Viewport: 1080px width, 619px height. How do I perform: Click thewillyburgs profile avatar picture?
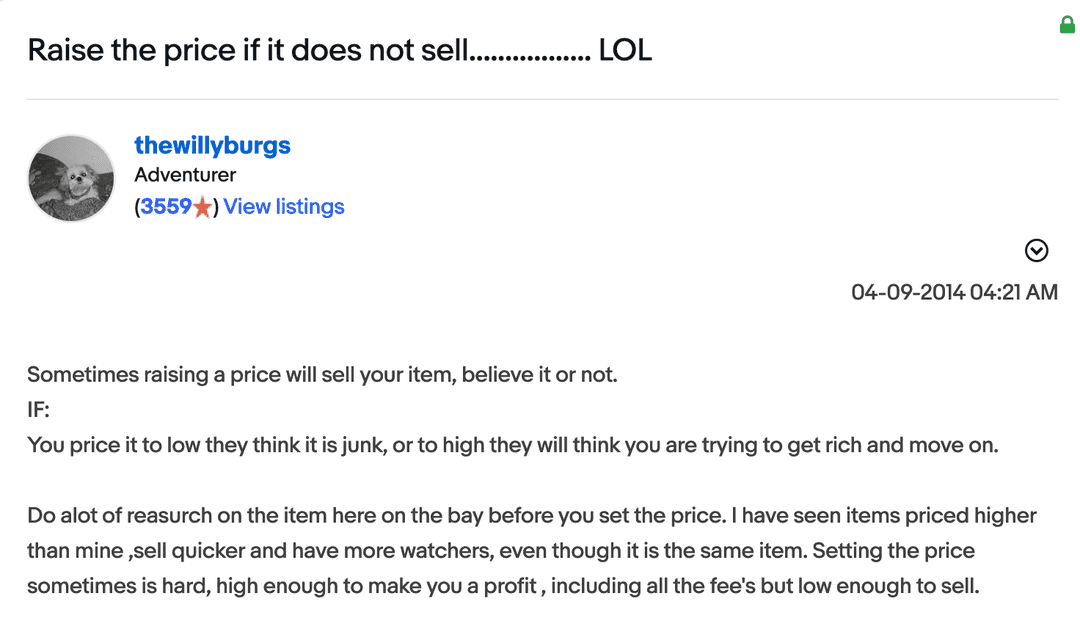click(x=71, y=177)
